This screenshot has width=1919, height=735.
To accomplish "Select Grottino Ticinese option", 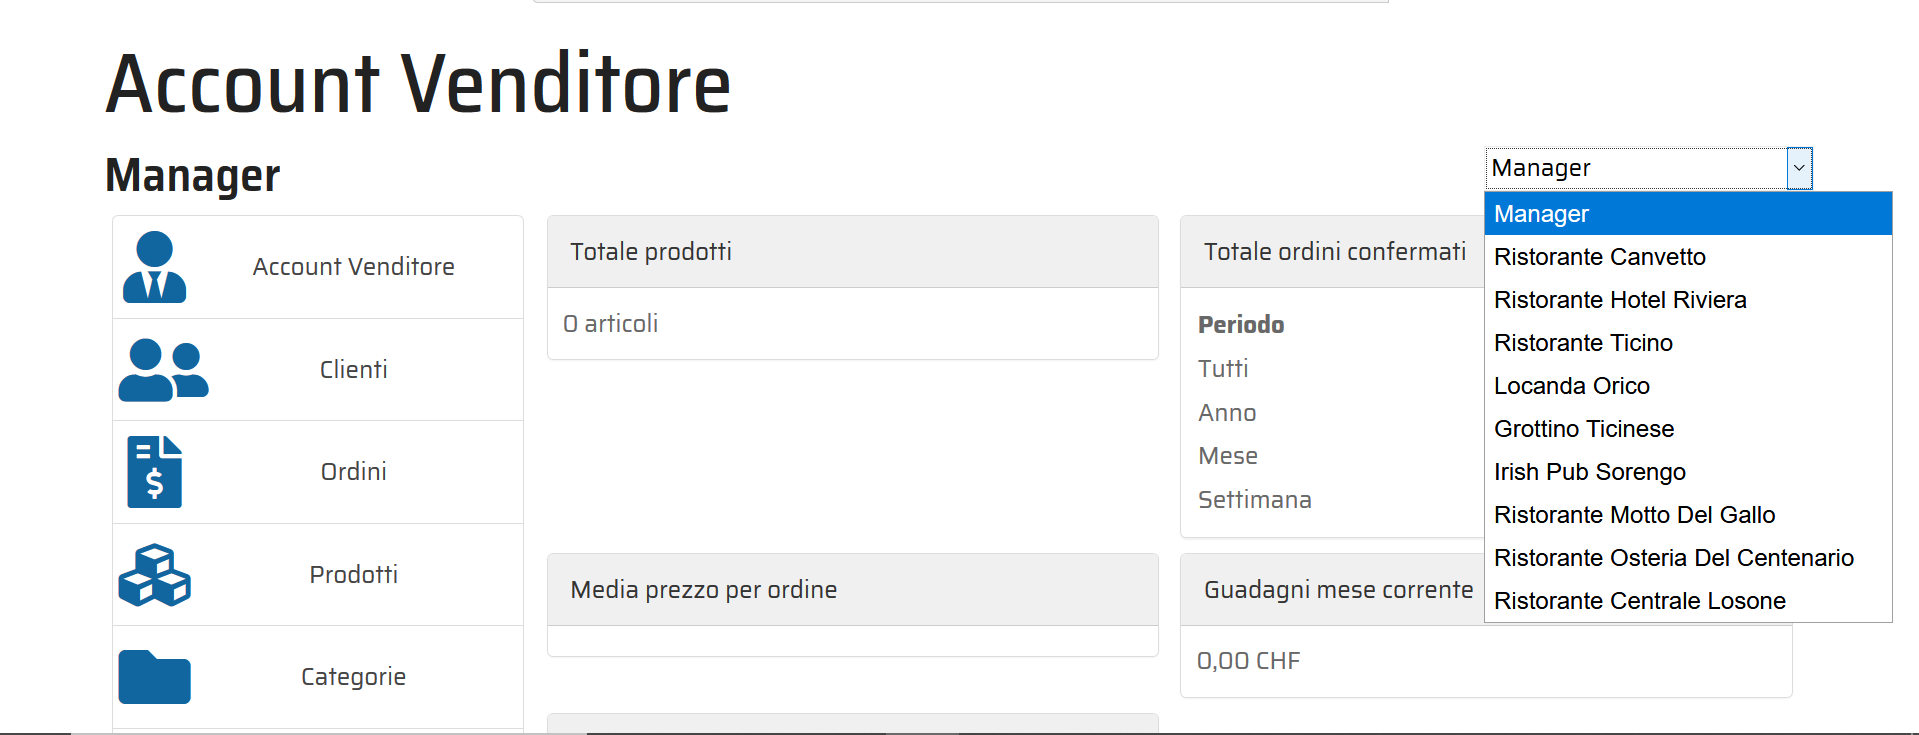I will click(x=1584, y=429).
